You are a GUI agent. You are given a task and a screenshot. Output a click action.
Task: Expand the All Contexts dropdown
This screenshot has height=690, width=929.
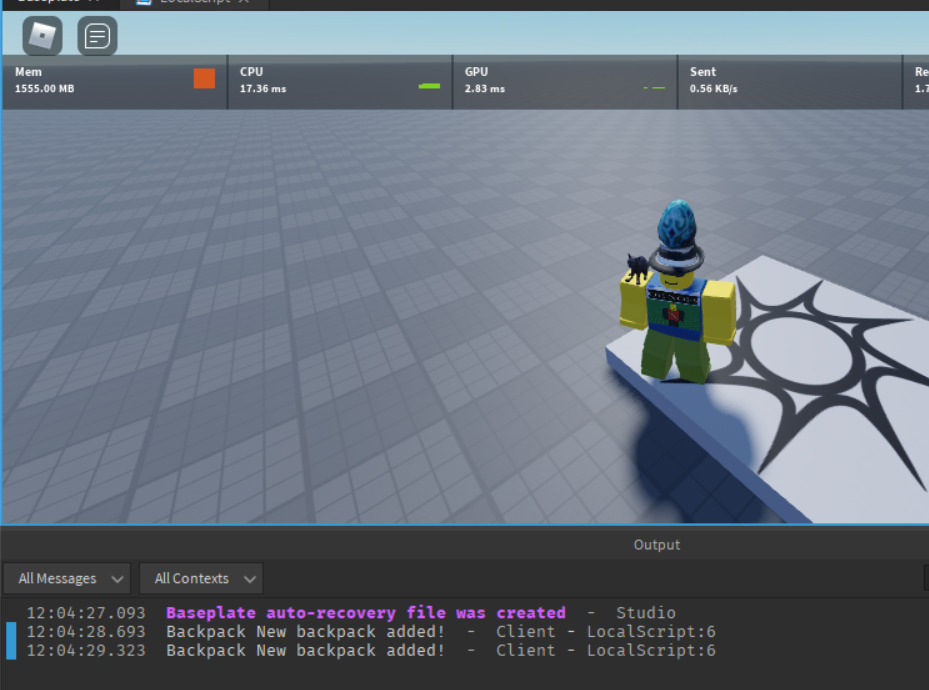201,578
